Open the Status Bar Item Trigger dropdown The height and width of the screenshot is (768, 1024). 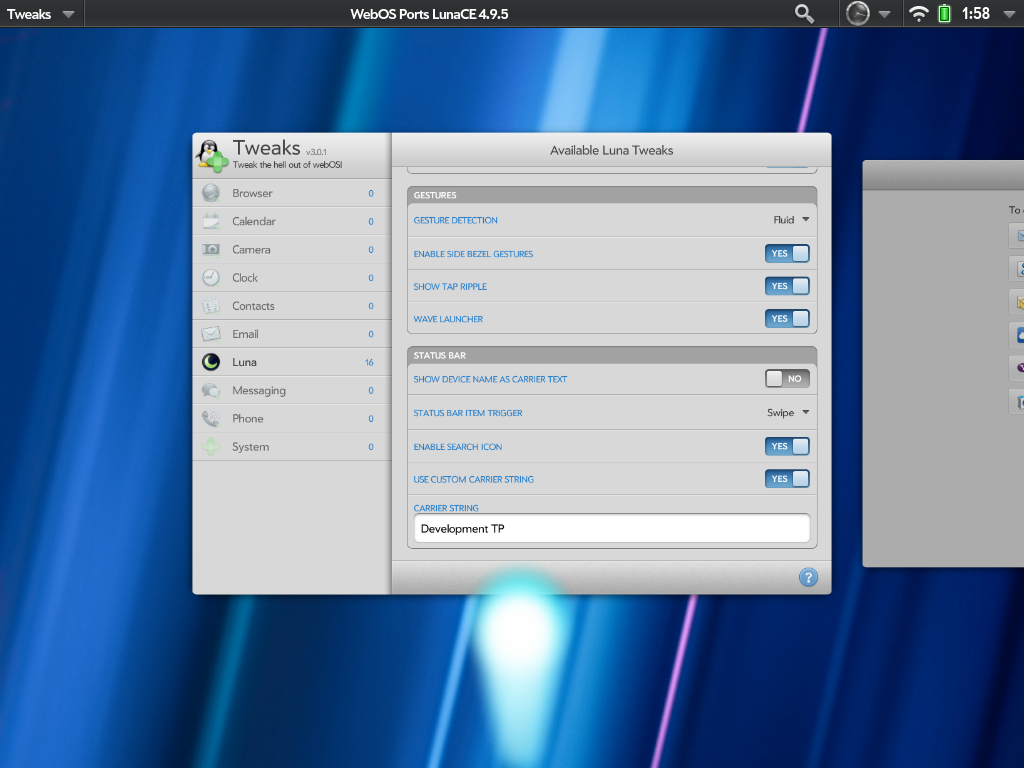[787, 413]
